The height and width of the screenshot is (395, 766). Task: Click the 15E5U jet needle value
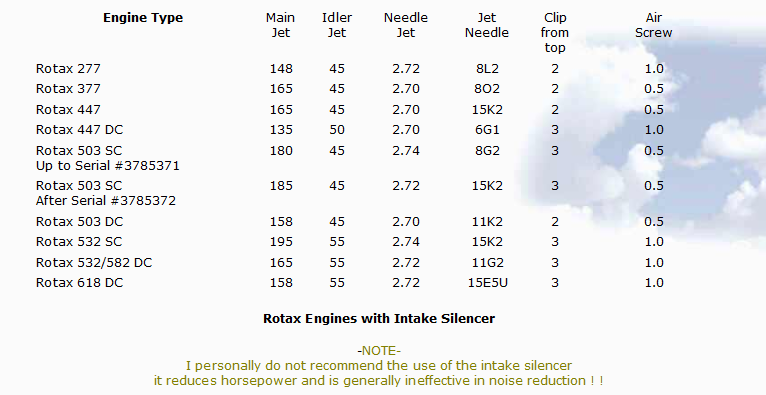point(488,283)
